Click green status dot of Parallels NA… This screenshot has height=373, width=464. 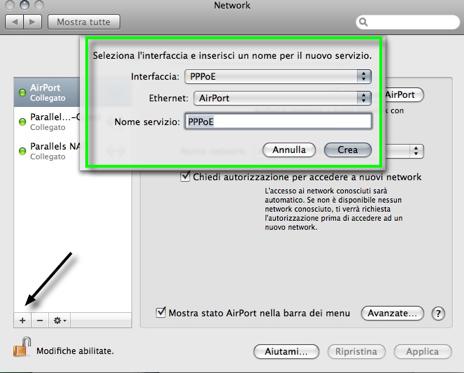pos(22,151)
